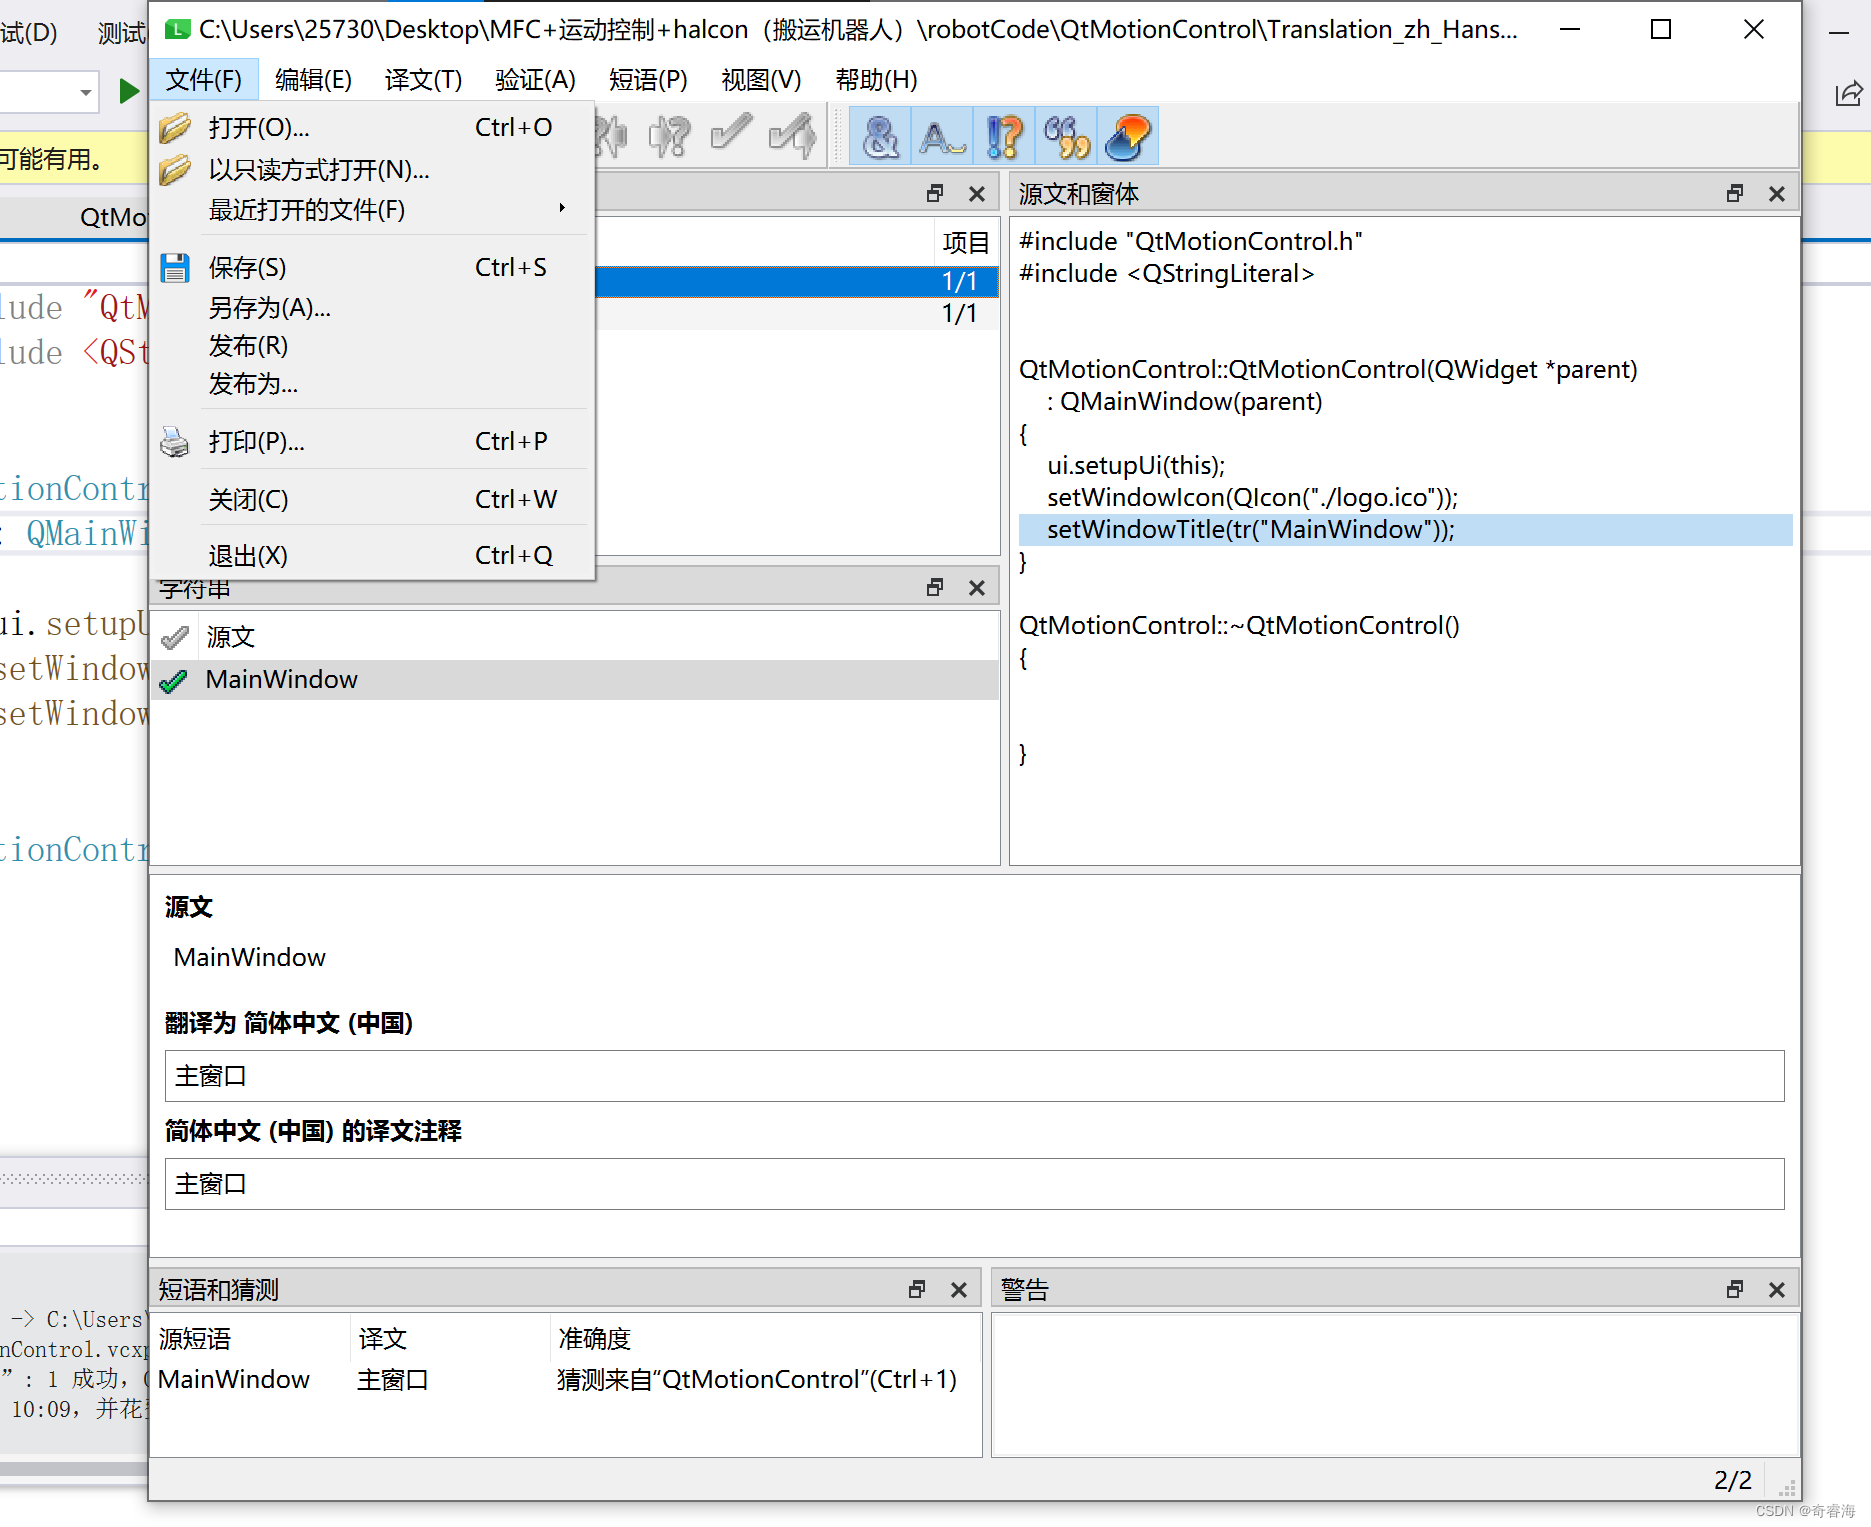Screen dimensions: 1871x1527
Task: Choose 发布(R) menu entry
Action: coord(372,346)
